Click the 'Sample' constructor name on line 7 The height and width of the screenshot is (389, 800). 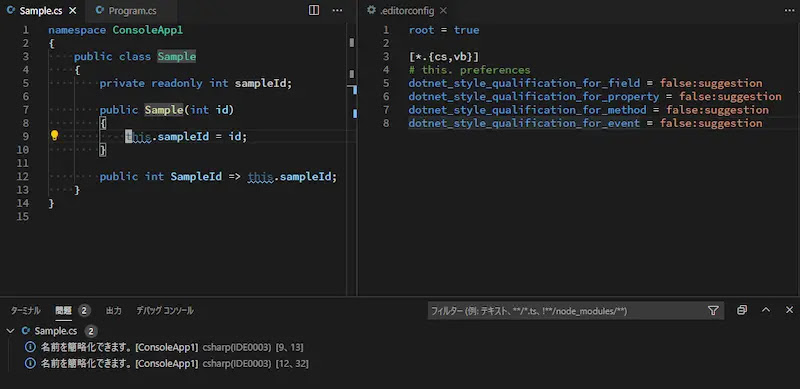[163, 110]
